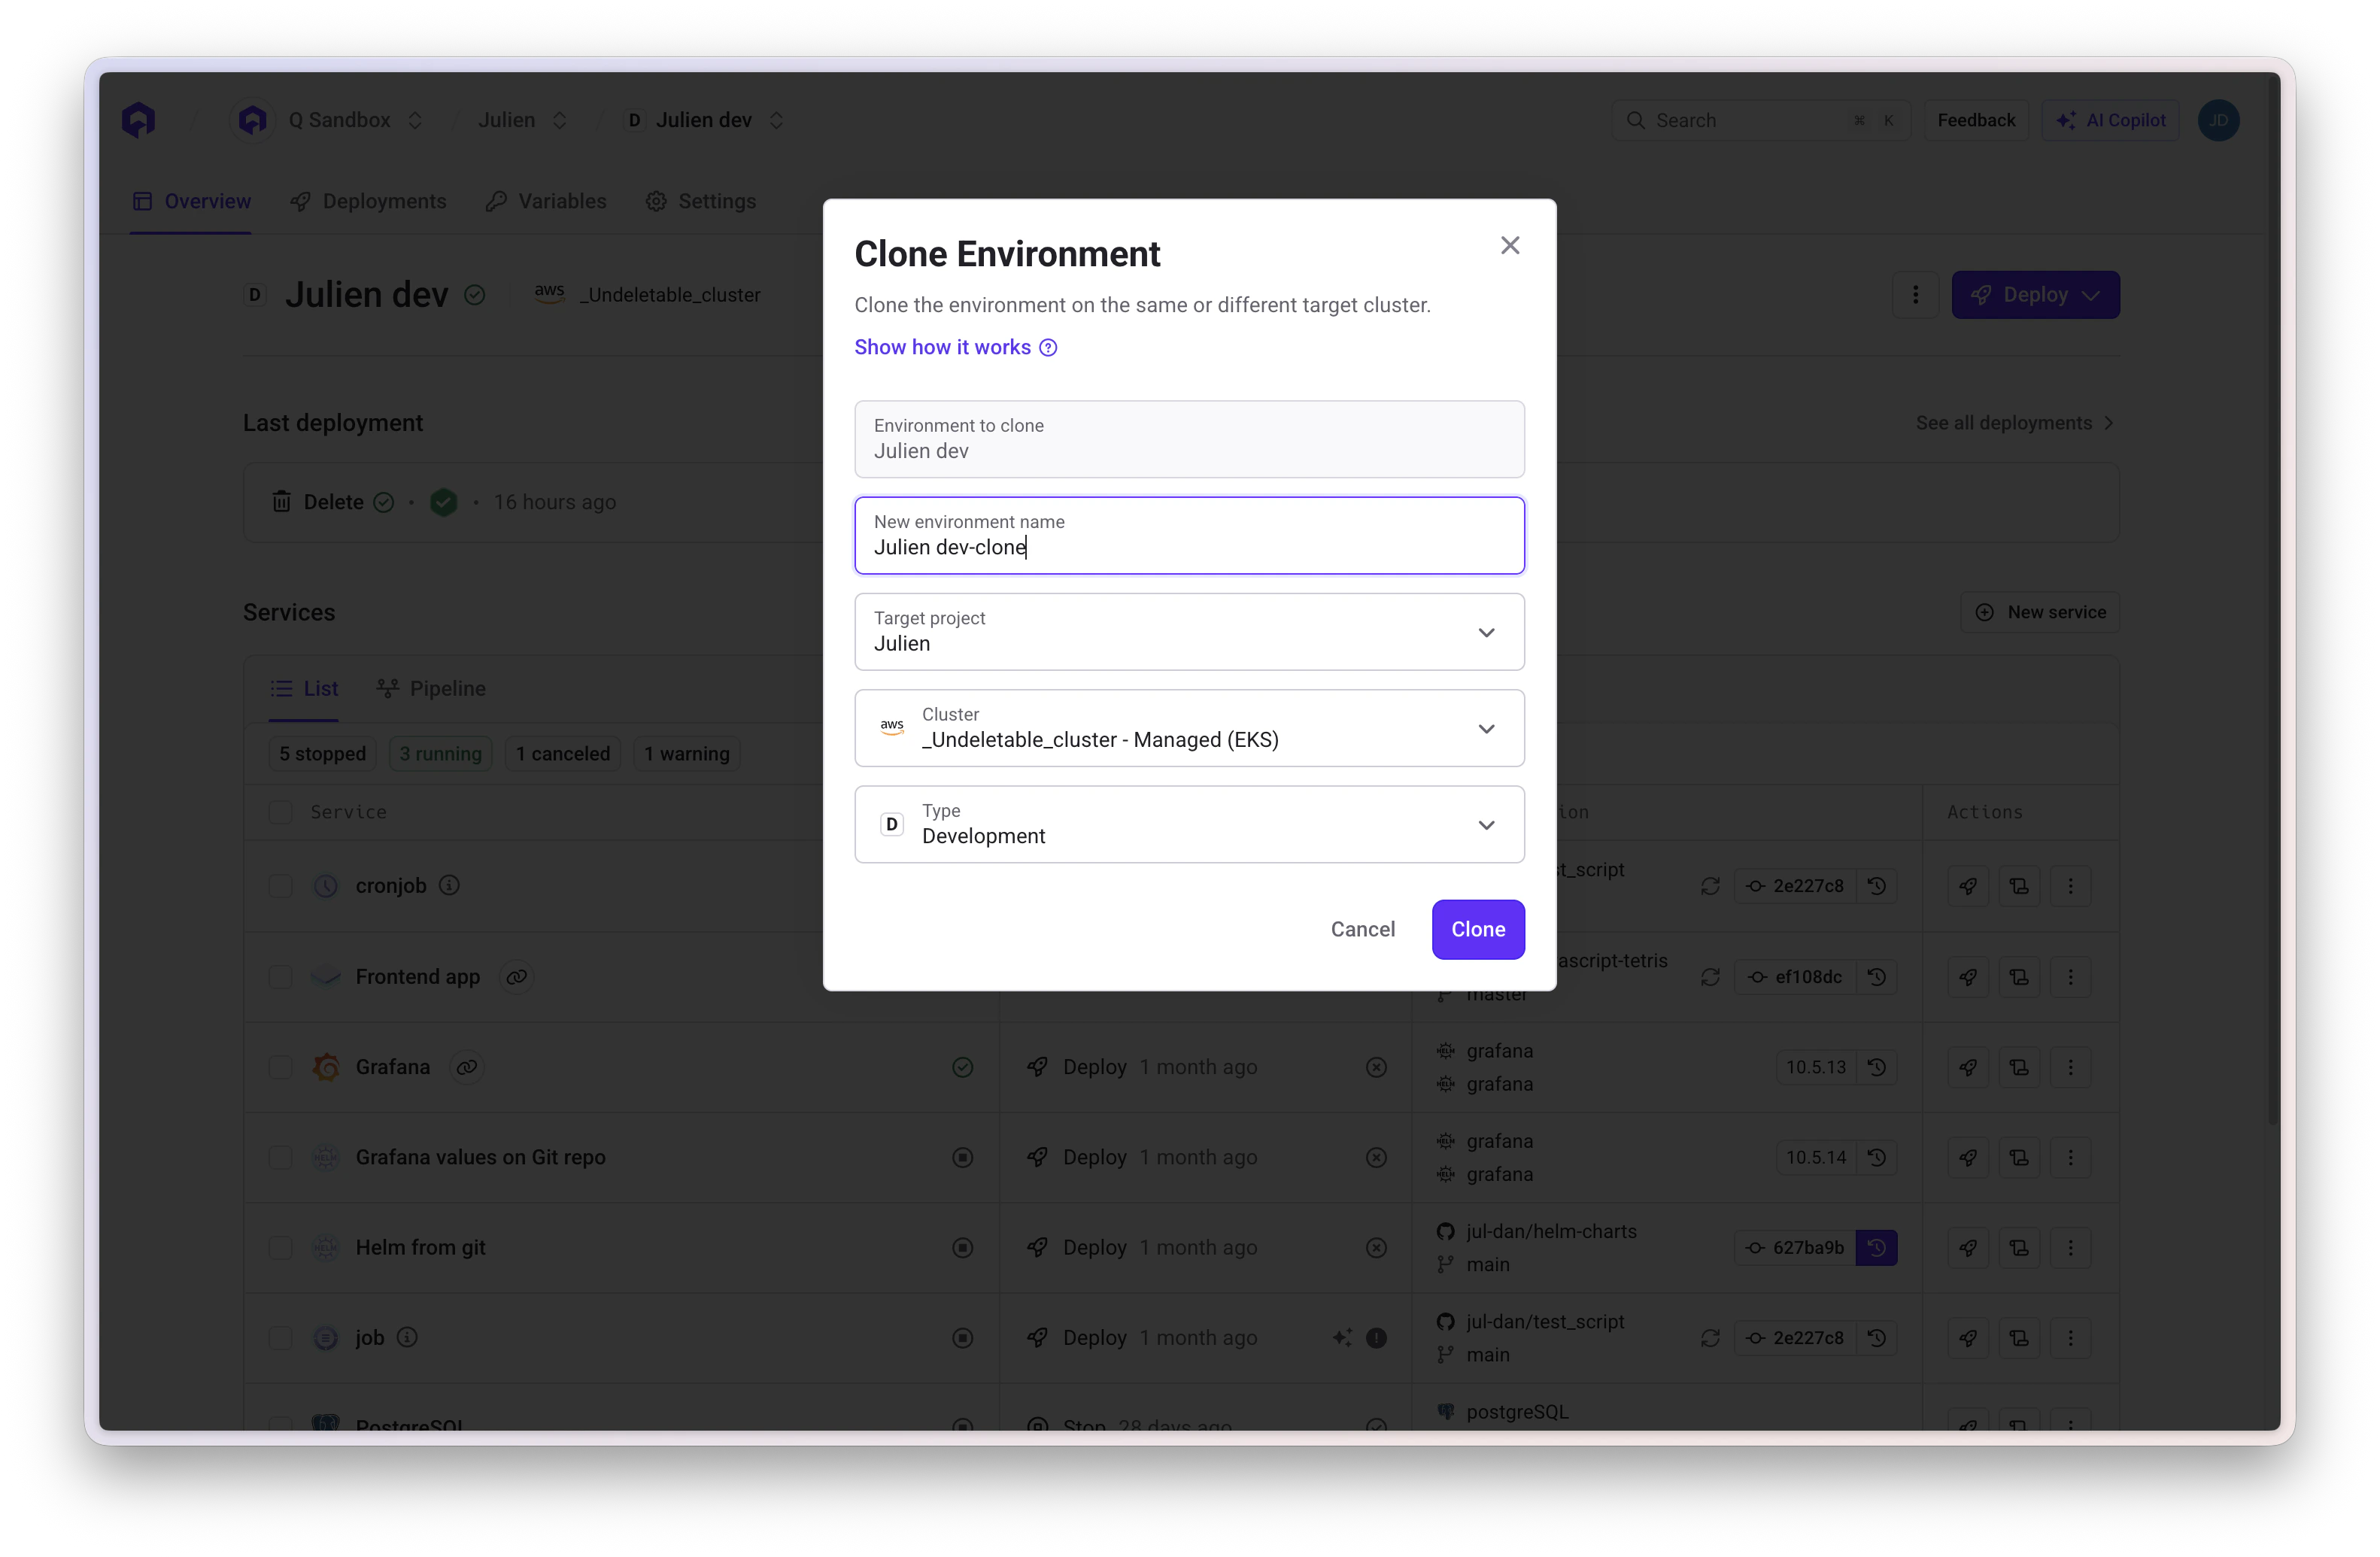Open the JD user avatar menu

point(2218,120)
